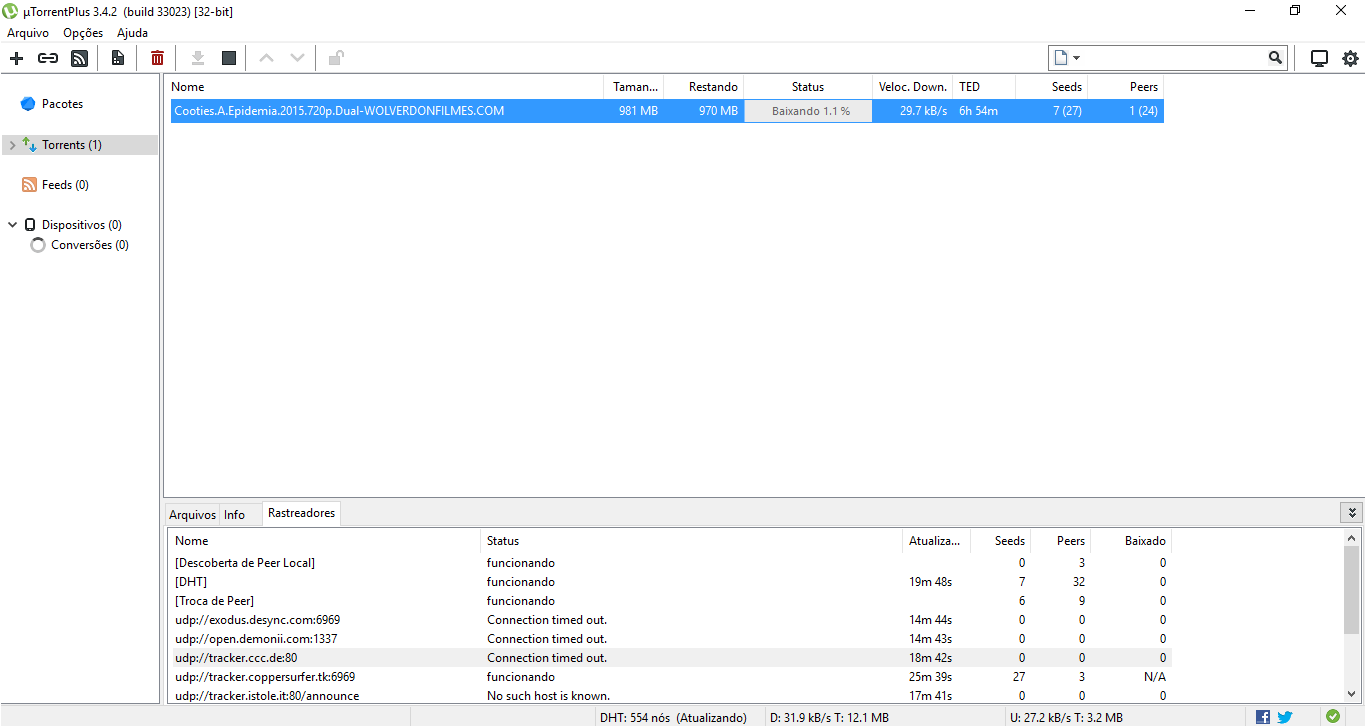Collapse the detail pane with double-chevron button
1366x727 pixels.
click(1352, 513)
